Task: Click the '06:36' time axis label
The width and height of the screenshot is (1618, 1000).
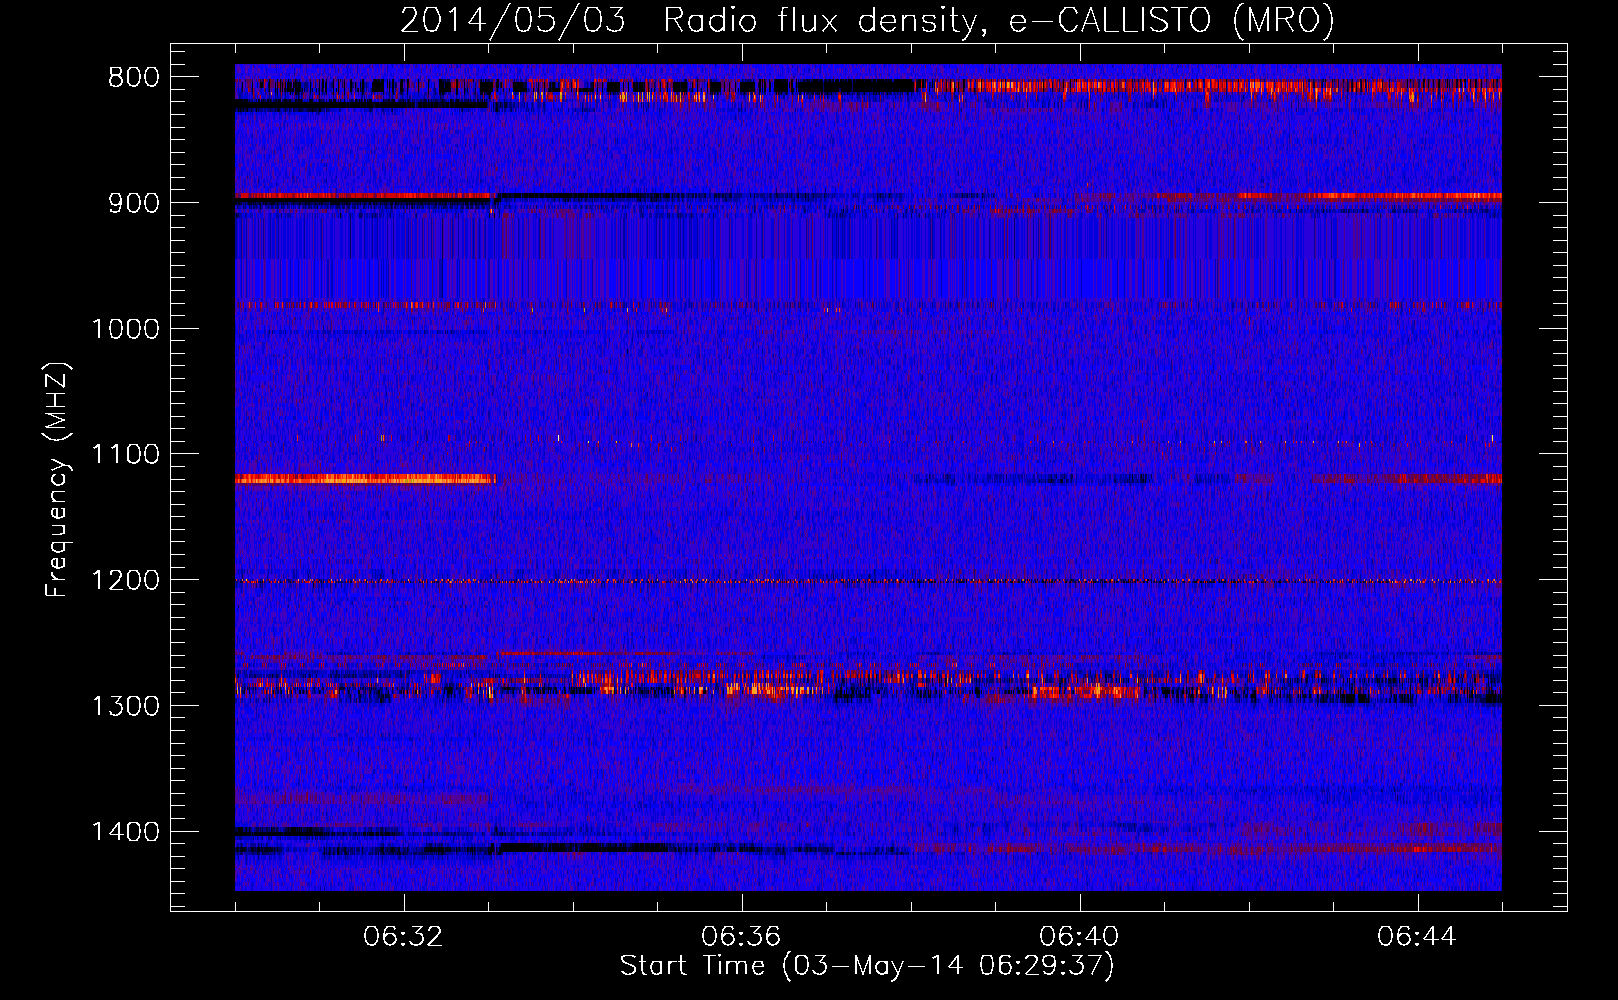Action: (741, 937)
